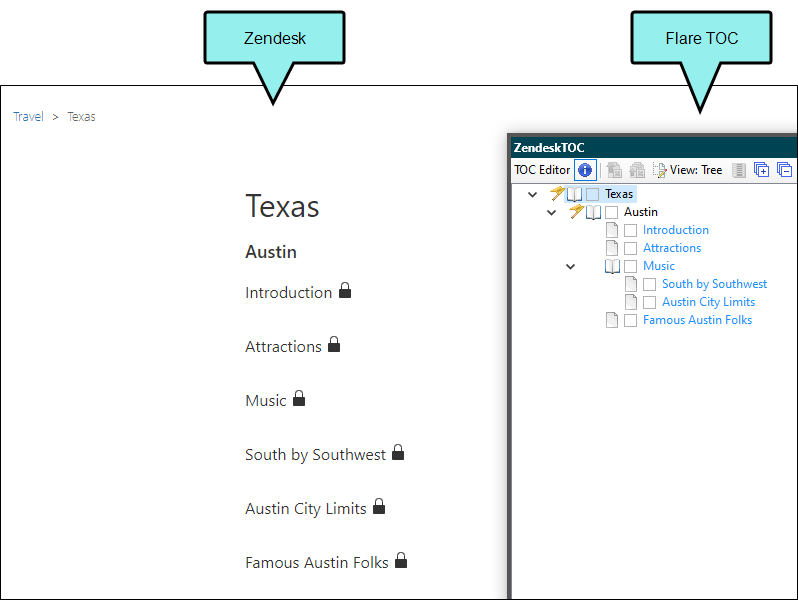Click the lock icon next to Introduction
Image resolution: width=798 pixels, height=600 pixels.
pyautogui.click(x=345, y=290)
